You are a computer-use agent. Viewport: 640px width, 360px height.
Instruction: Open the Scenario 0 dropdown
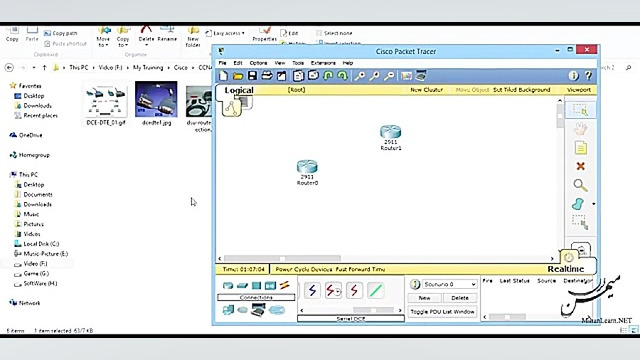click(449, 284)
